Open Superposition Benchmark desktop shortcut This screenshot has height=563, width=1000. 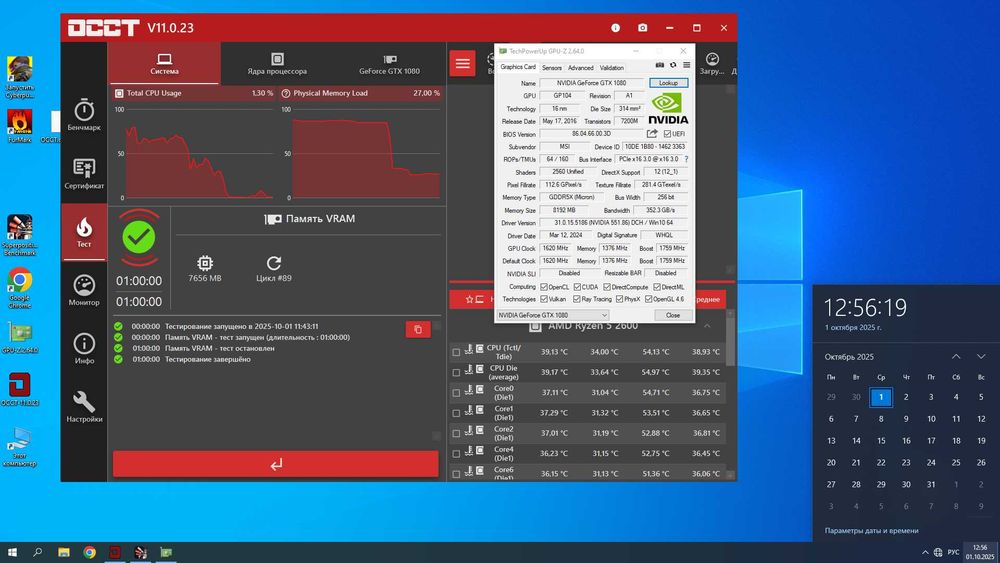[x=20, y=235]
